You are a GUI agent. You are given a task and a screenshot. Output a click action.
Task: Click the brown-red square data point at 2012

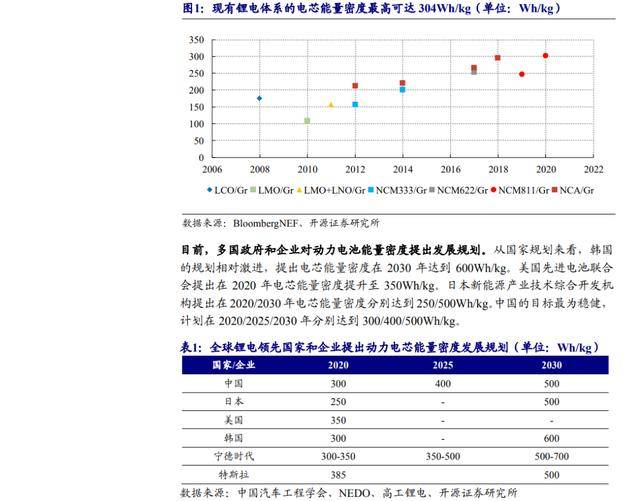(x=355, y=86)
